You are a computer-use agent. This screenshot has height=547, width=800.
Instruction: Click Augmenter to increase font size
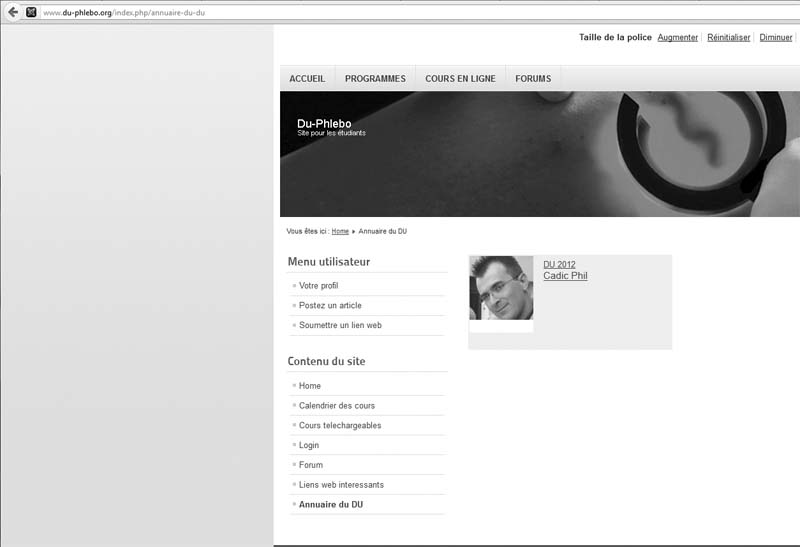[677, 38]
